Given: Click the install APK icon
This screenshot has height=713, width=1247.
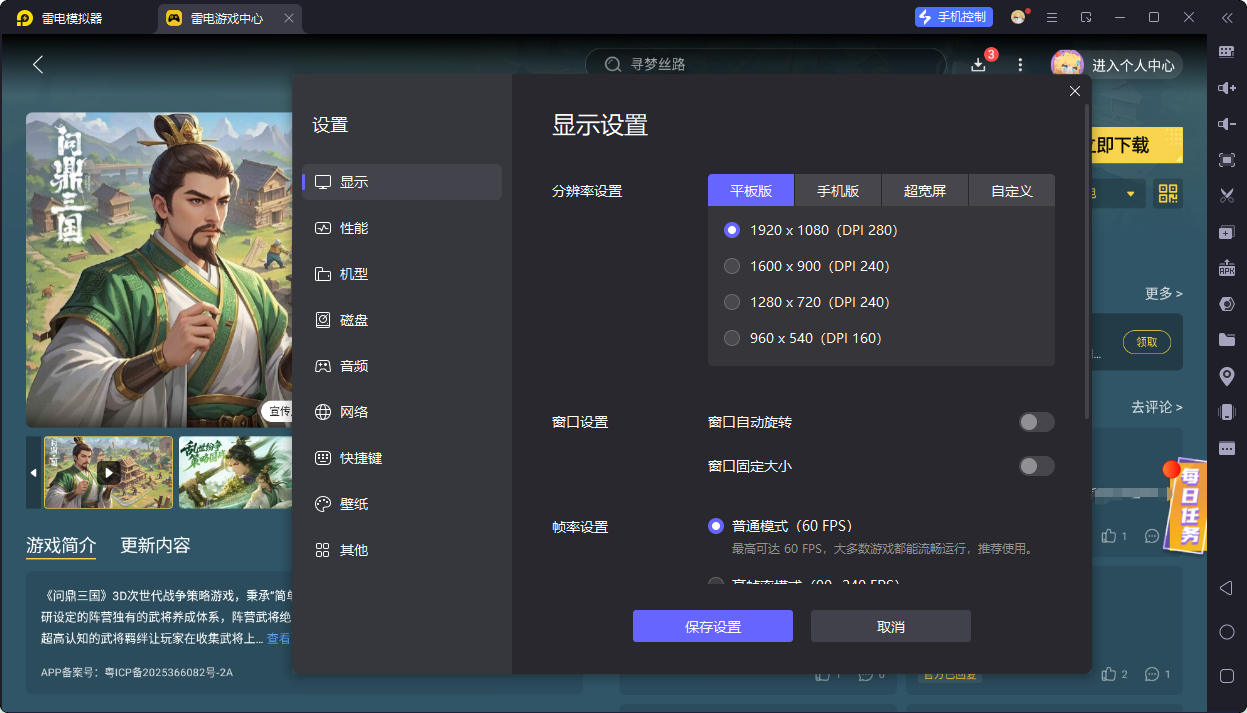Looking at the screenshot, I should (x=1227, y=268).
